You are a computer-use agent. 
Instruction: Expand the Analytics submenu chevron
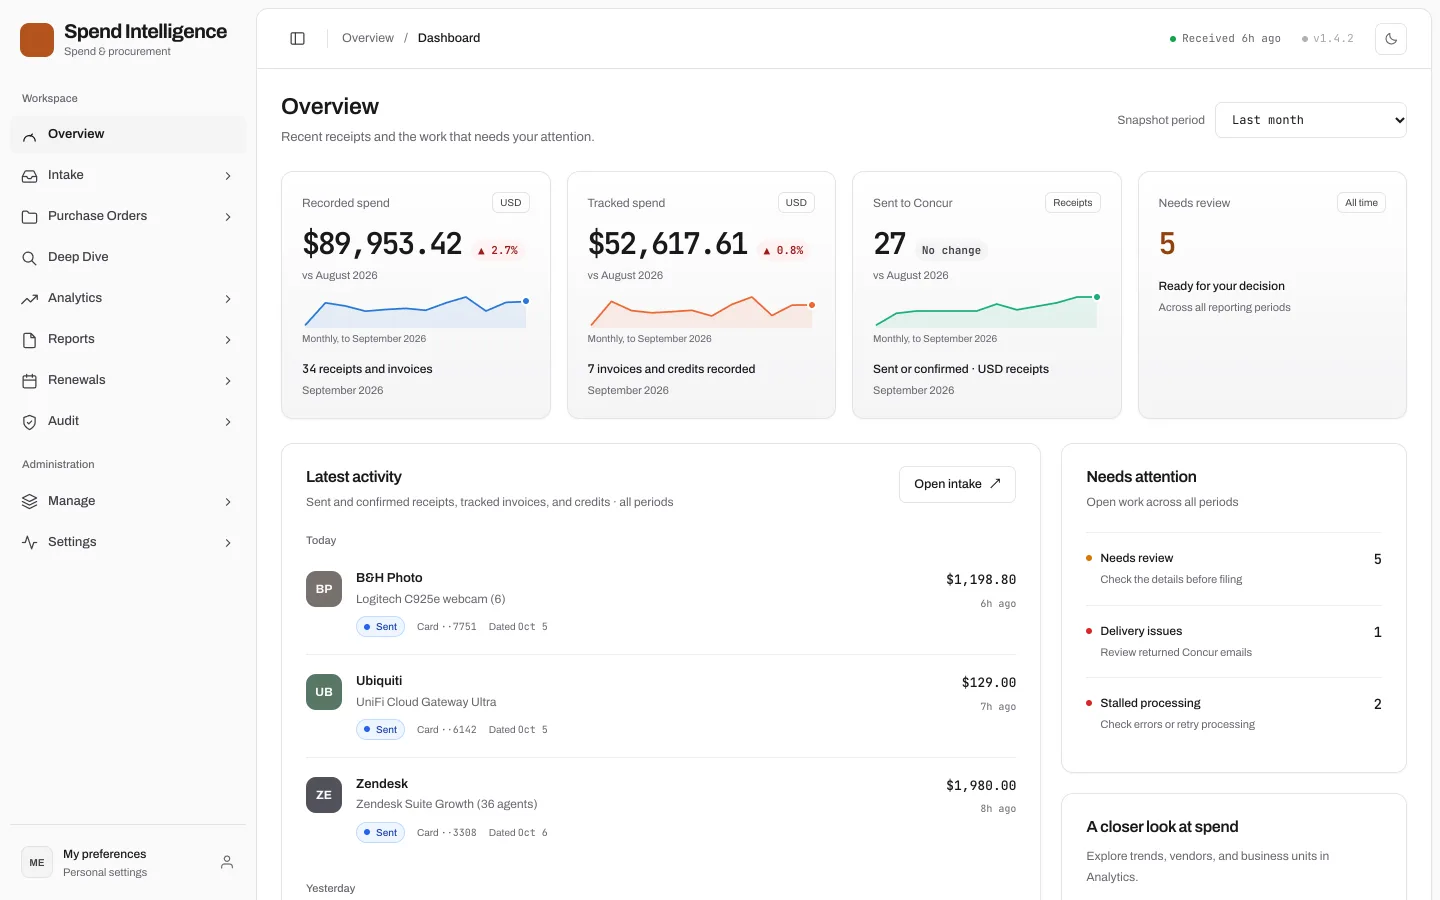point(228,299)
